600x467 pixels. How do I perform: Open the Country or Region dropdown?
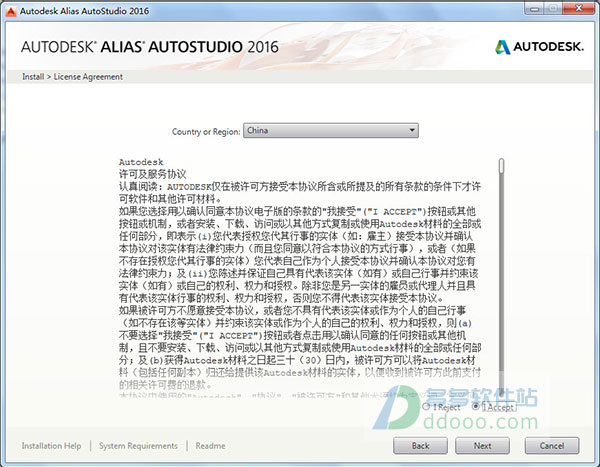tap(331, 131)
